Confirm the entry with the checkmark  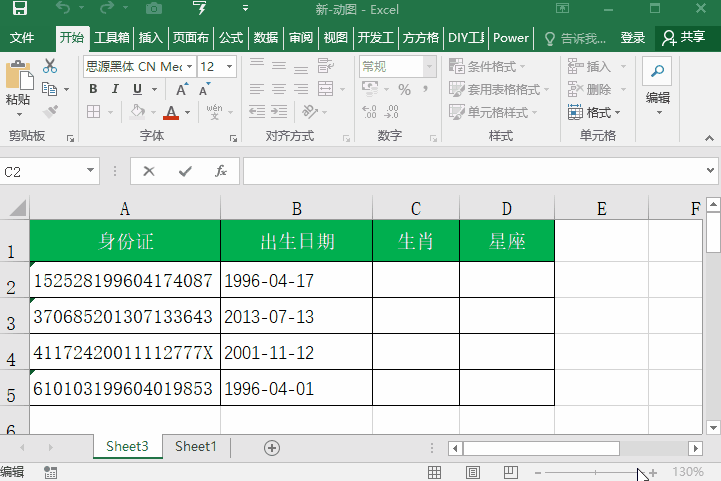coord(185,172)
